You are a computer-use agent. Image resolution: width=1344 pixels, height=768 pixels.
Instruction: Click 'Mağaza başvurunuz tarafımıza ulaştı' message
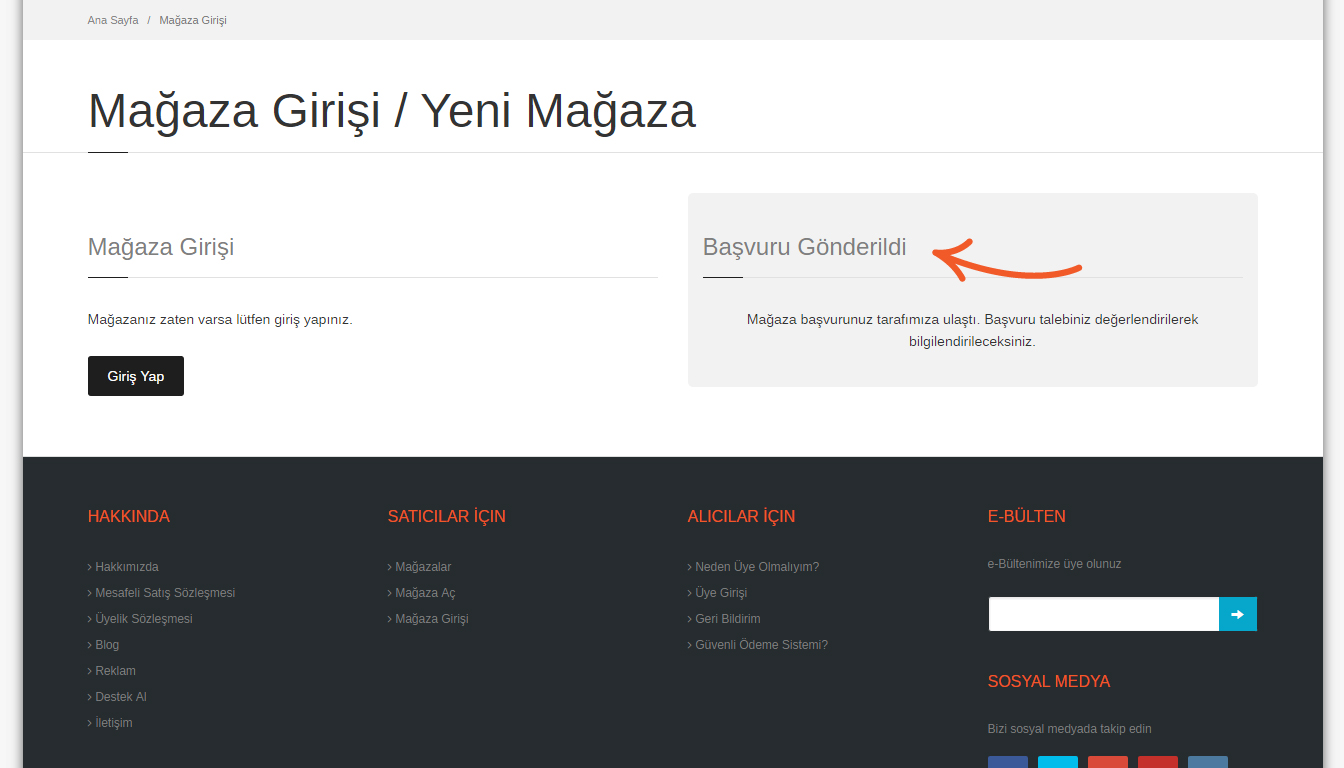tap(973, 330)
